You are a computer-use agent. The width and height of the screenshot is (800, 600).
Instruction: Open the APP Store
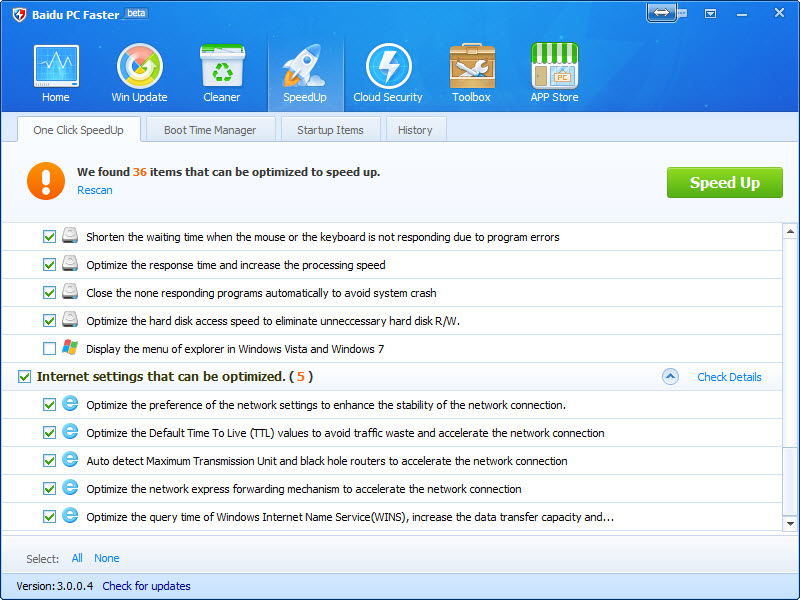(554, 74)
